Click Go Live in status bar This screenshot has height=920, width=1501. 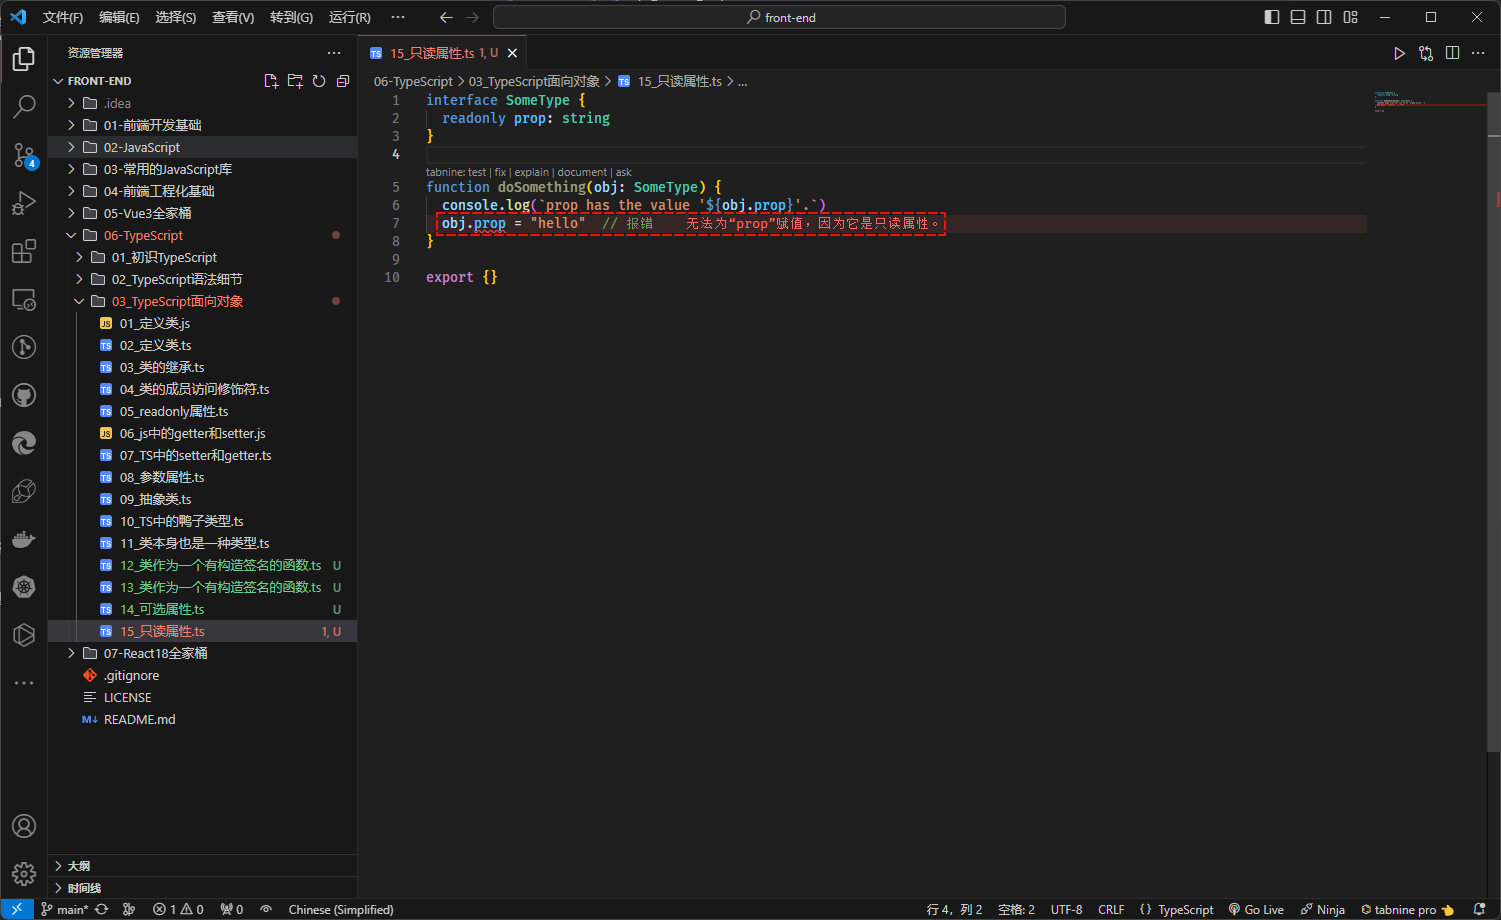pos(1257,909)
